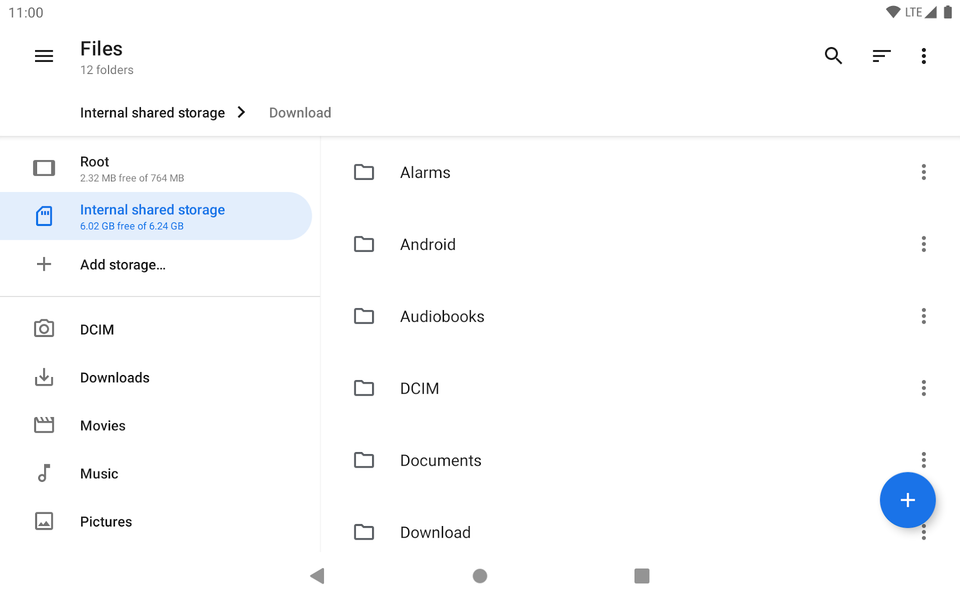This screenshot has width=960, height=600.
Task: Open the overflow menu for the Alarms folder
Action: (924, 172)
